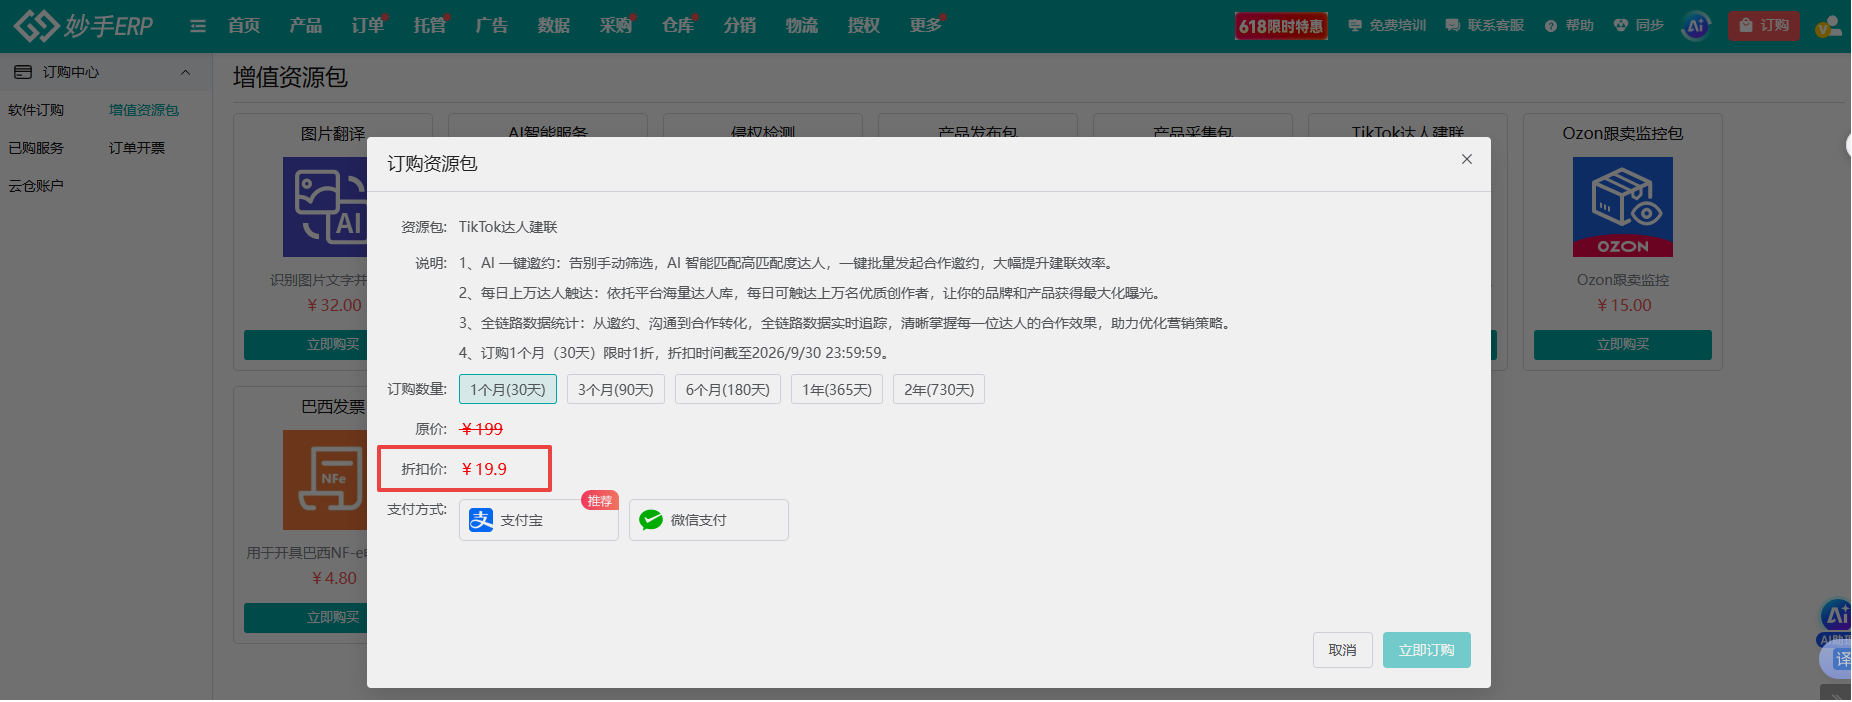
Task: Click the 妙手ERP logo
Action: point(84,25)
